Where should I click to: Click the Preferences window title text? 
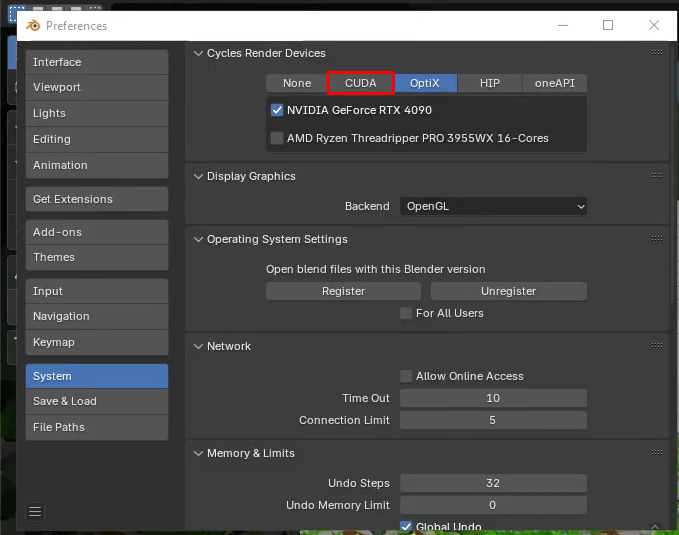click(x=76, y=26)
